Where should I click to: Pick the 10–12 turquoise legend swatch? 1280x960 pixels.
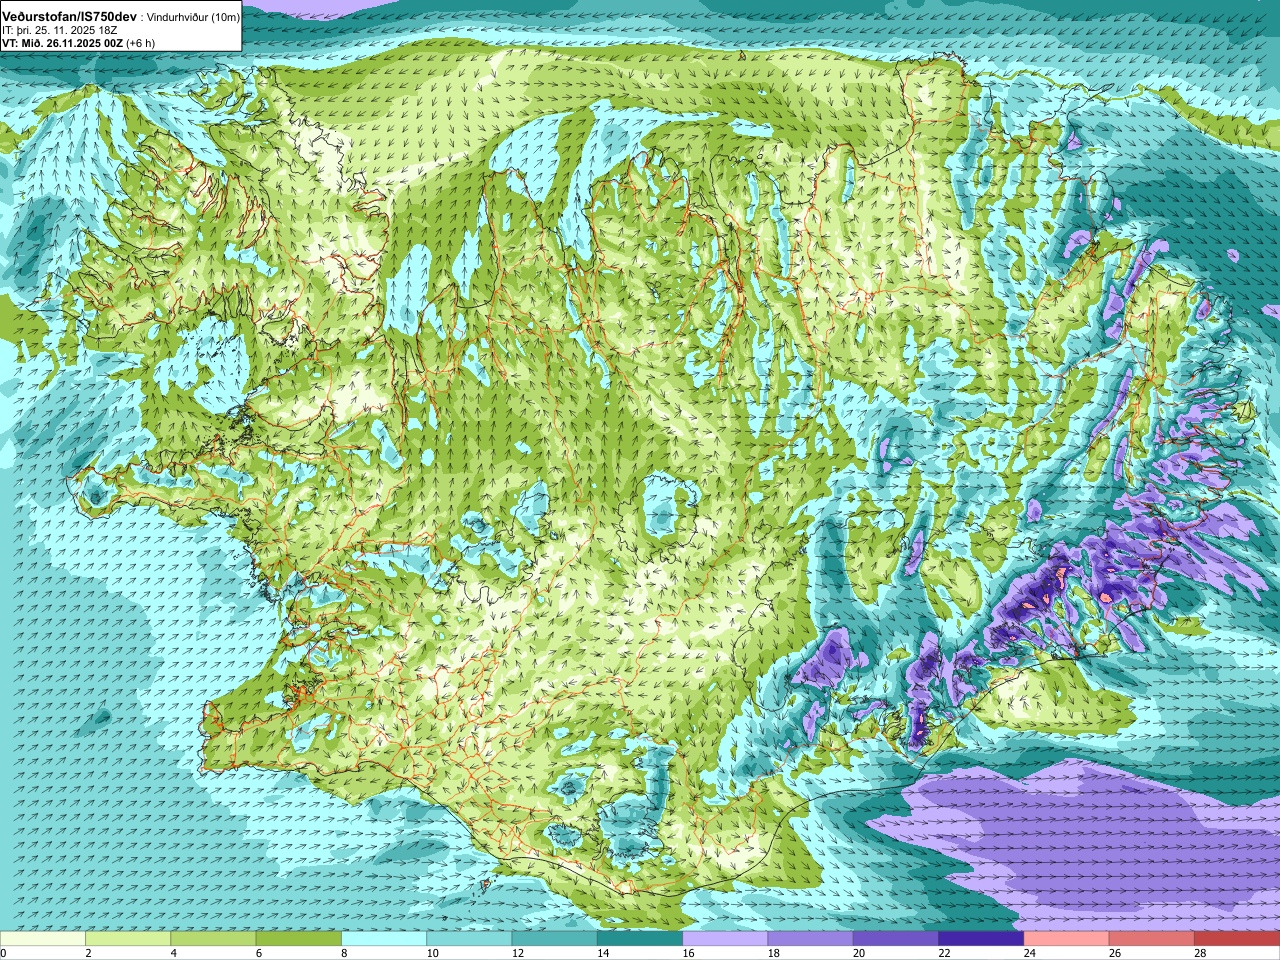point(469,939)
